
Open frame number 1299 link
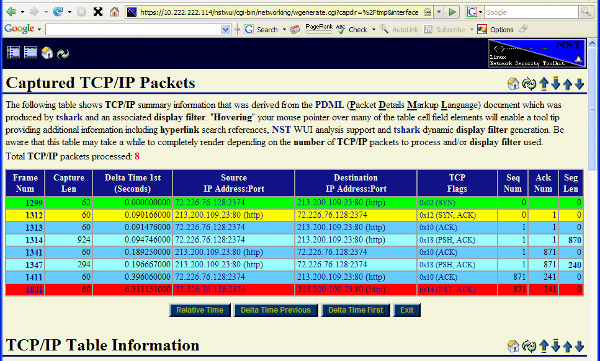pos(34,203)
